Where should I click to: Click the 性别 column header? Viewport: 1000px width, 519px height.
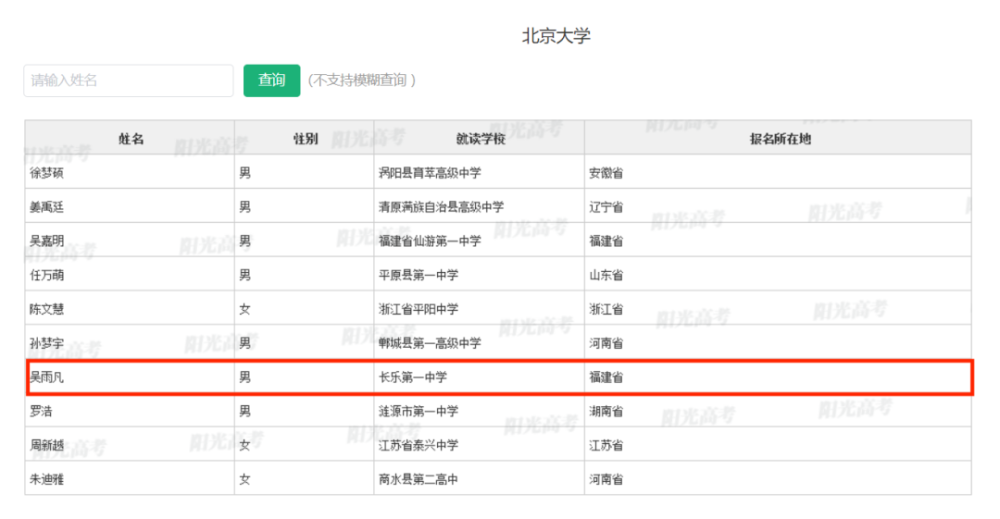coord(305,139)
